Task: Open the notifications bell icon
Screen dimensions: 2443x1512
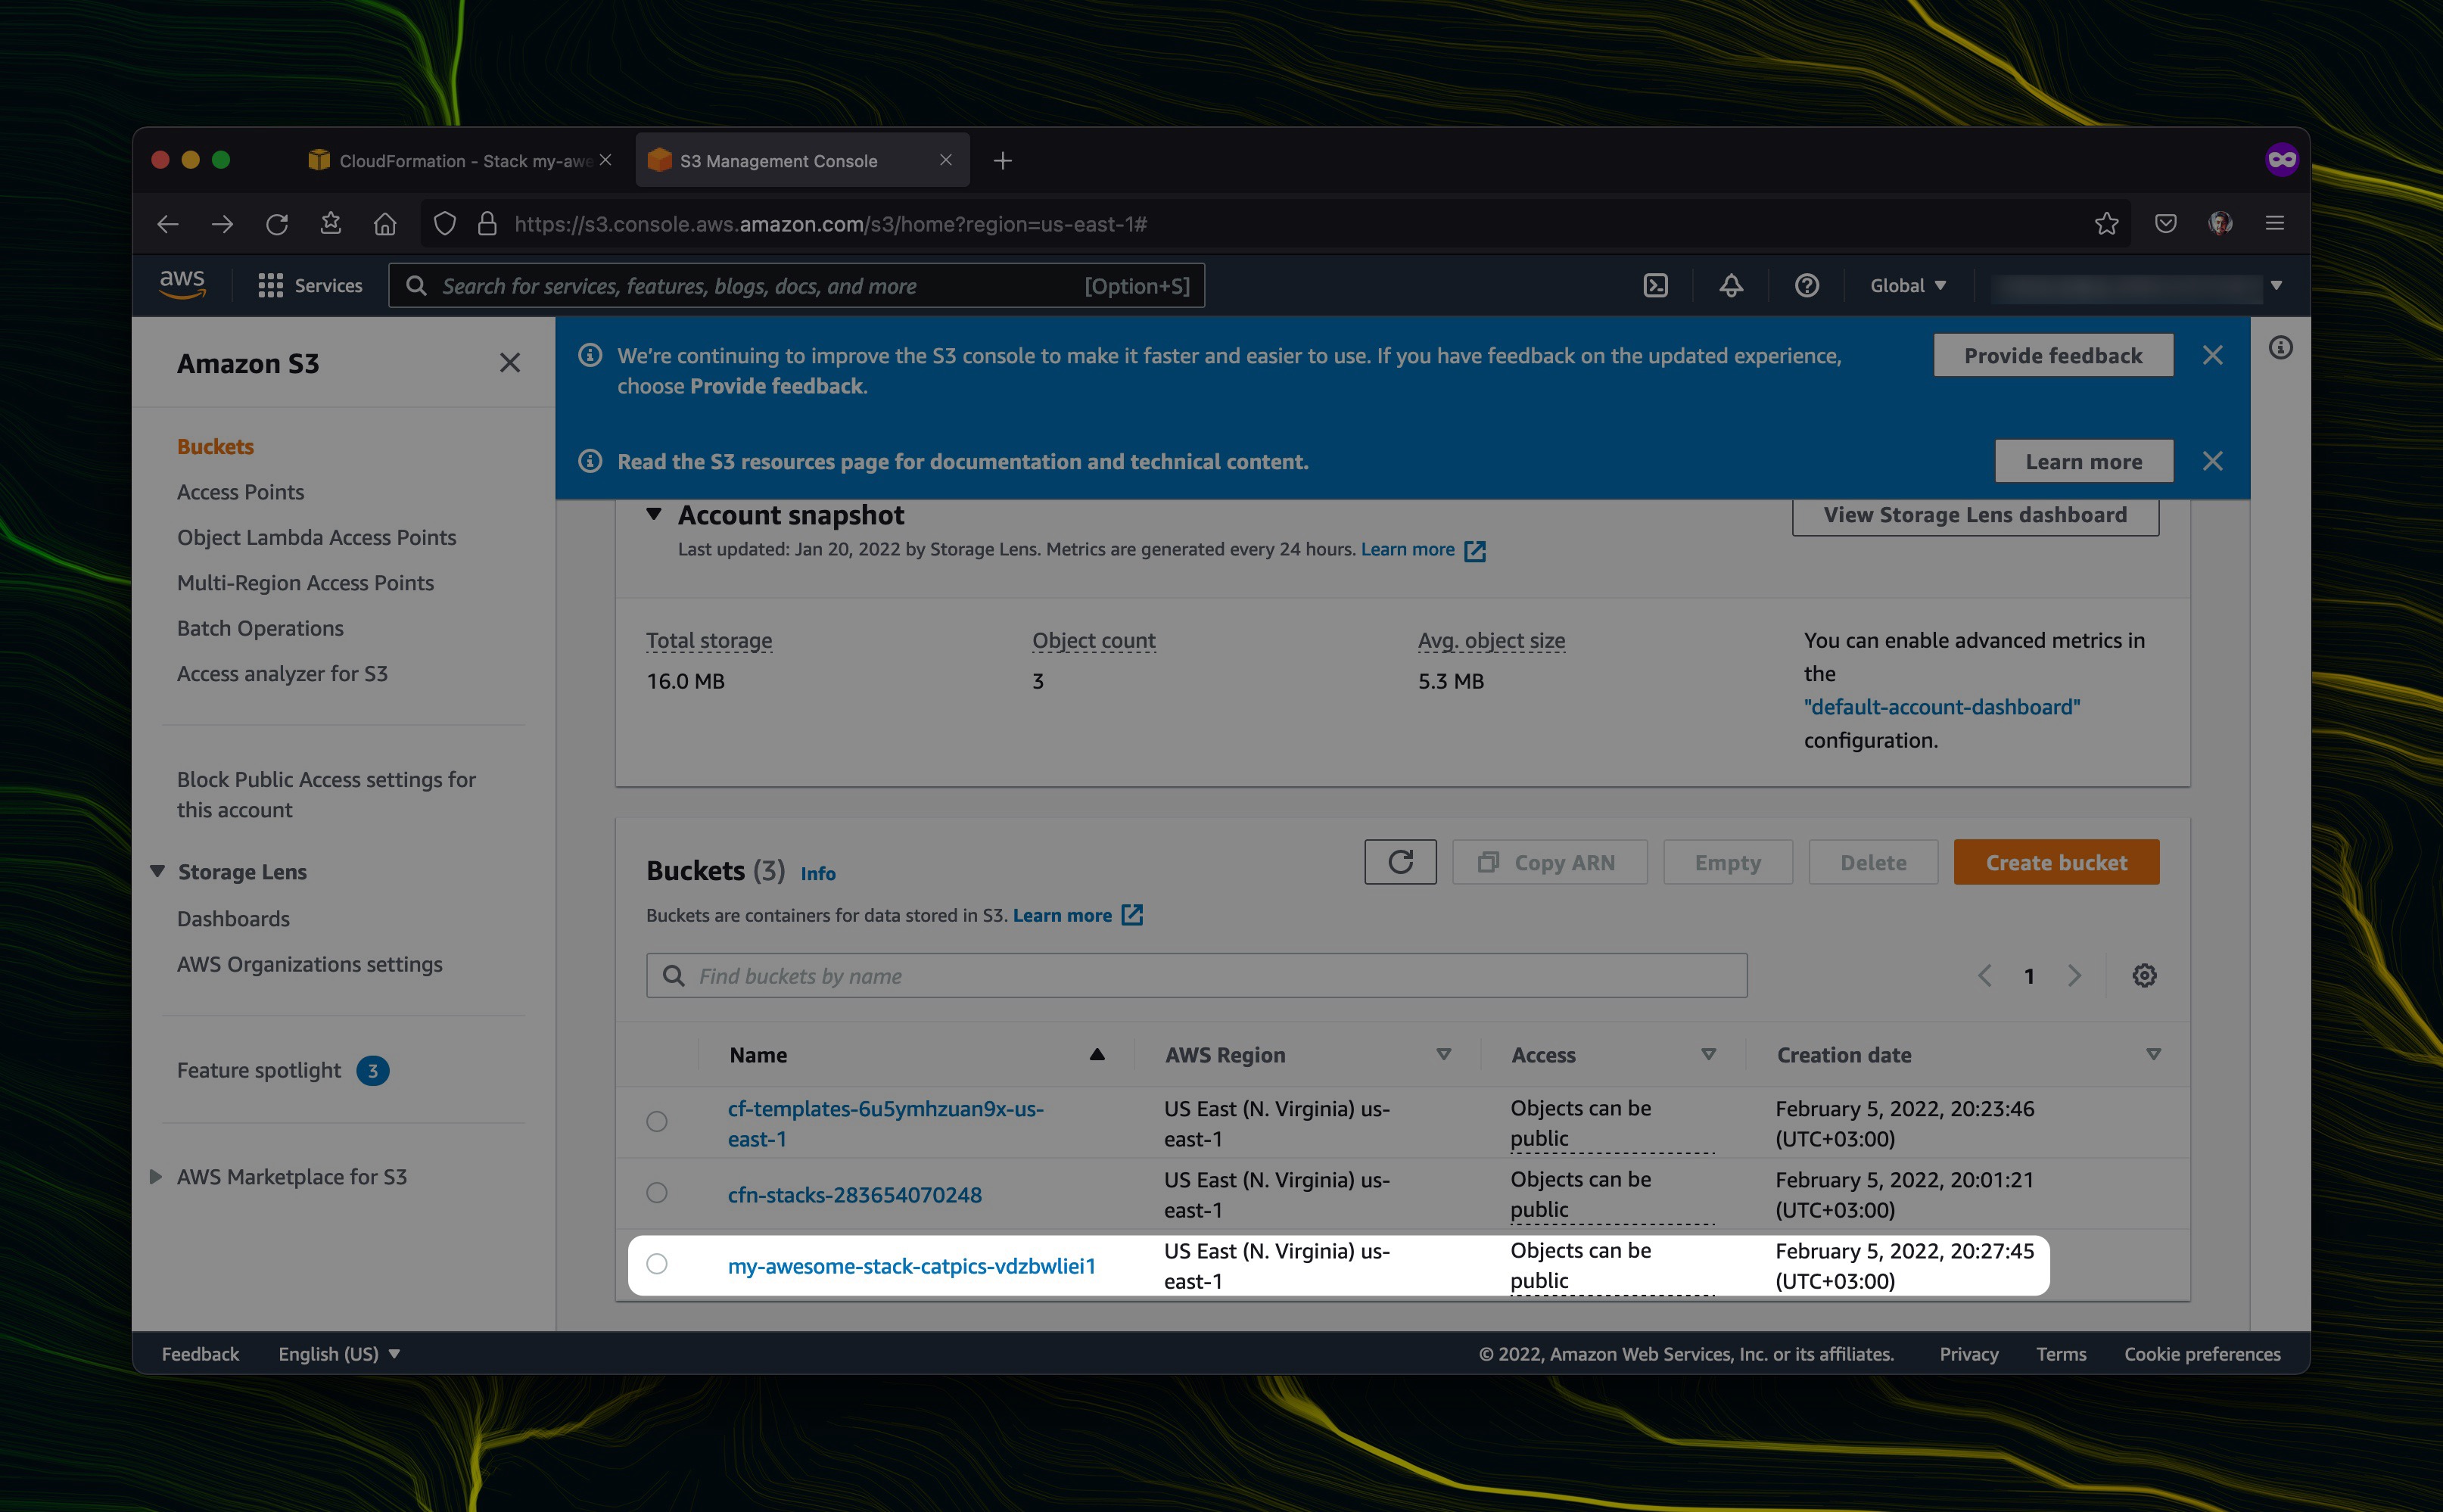Action: pyautogui.click(x=1731, y=286)
